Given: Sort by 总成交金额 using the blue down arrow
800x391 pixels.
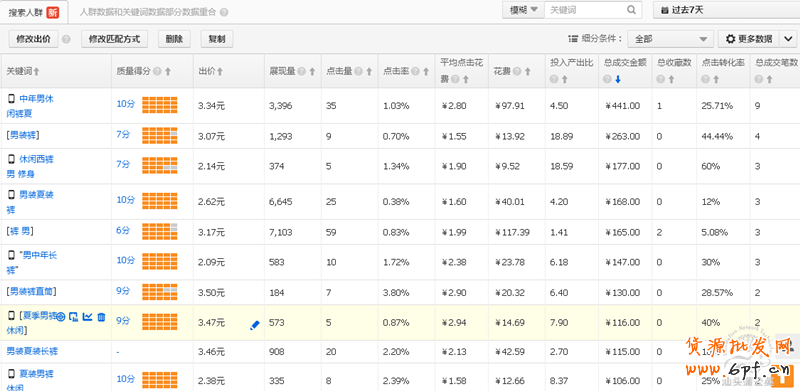Looking at the screenshot, I should pyautogui.click(x=617, y=79).
